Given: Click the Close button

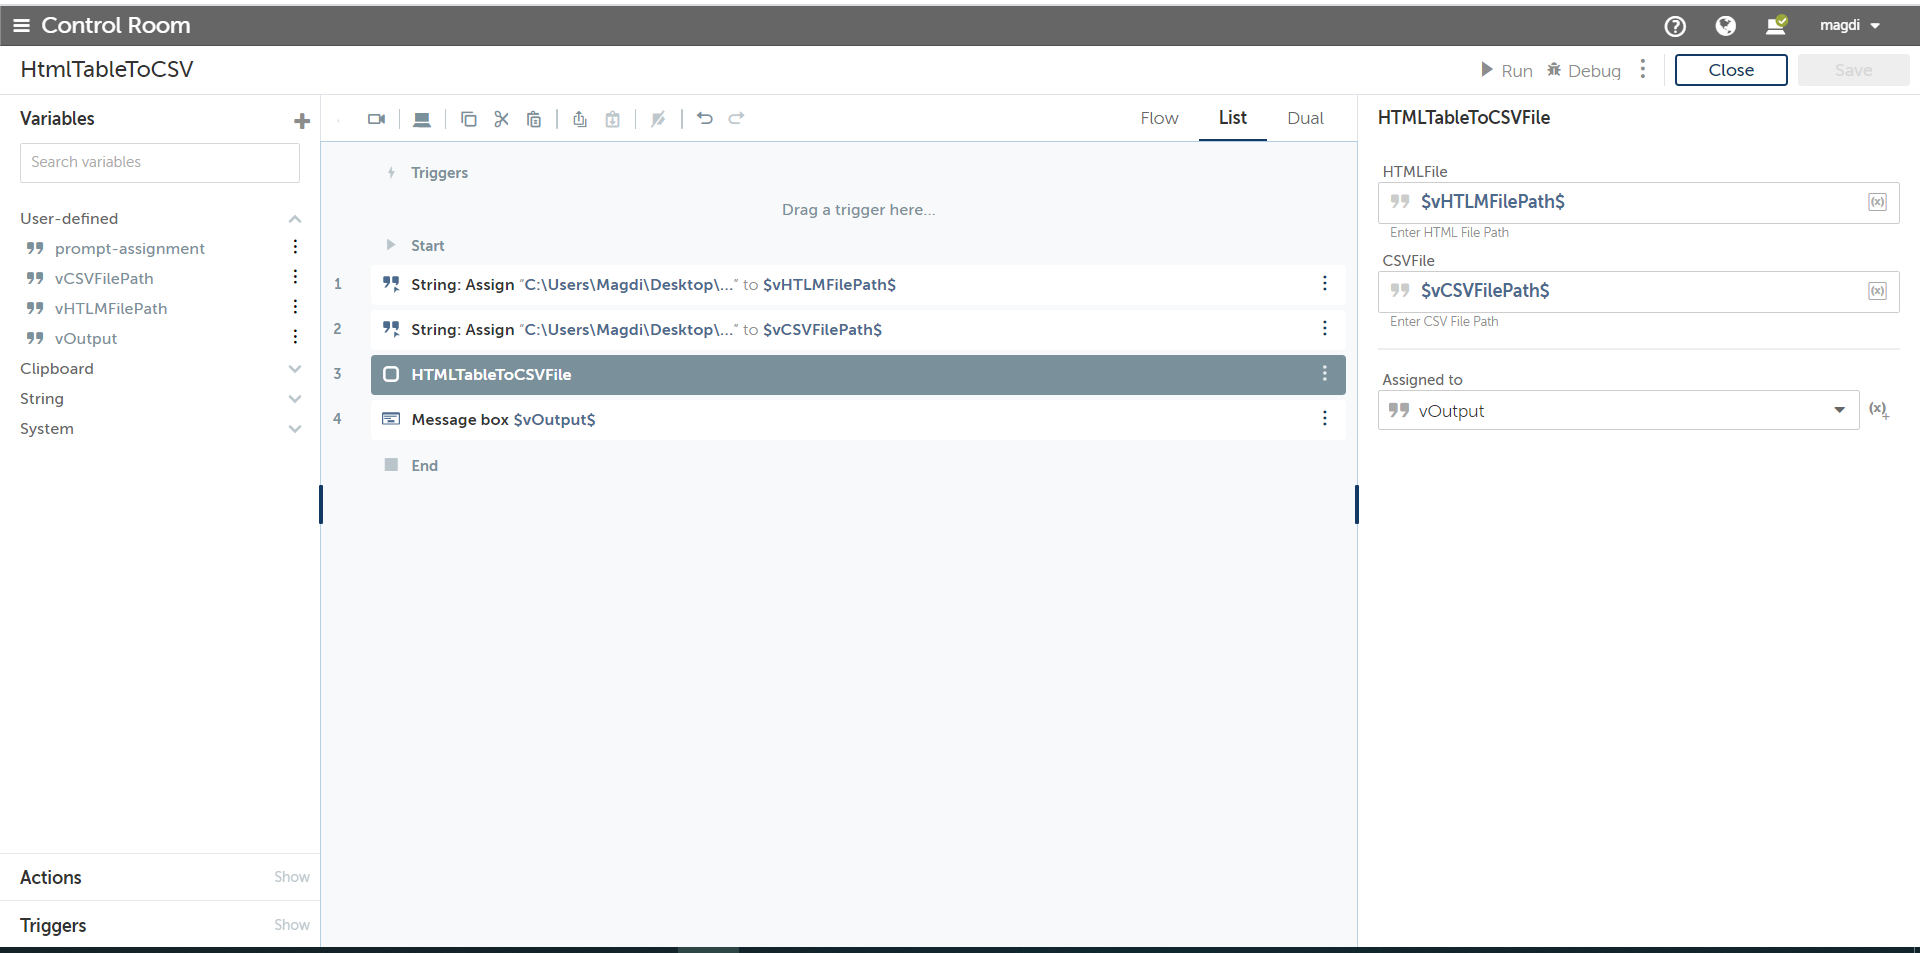Looking at the screenshot, I should point(1731,70).
